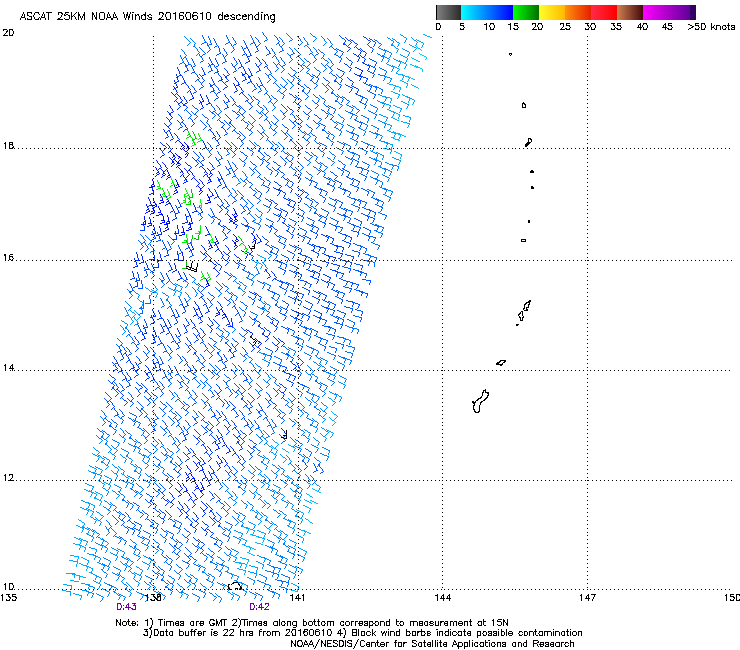Click the '135' longitude axis label
740x650 pixels.
[x=8, y=598]
